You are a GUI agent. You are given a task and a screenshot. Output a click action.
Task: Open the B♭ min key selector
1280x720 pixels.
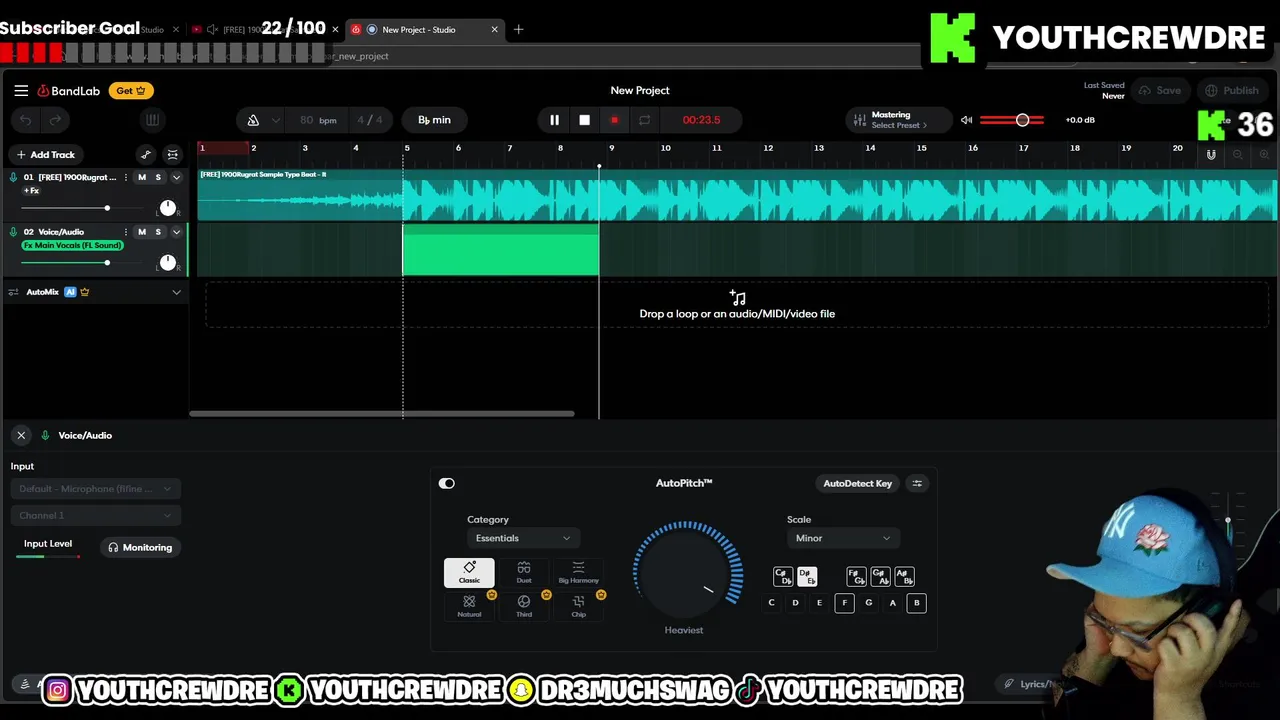point(434,120)
